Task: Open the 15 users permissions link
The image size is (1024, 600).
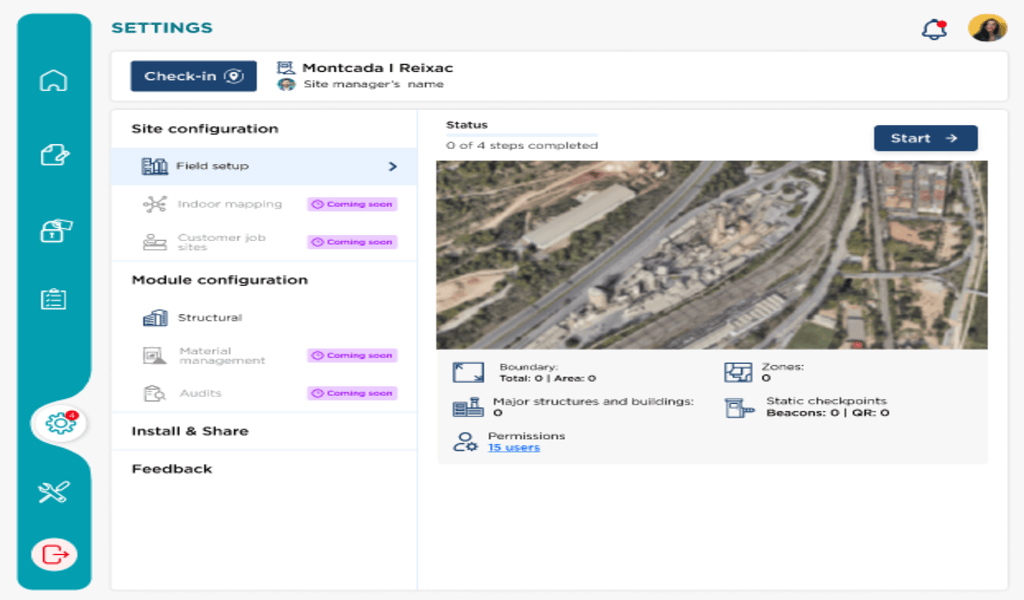Action: [x=513, y=448]
